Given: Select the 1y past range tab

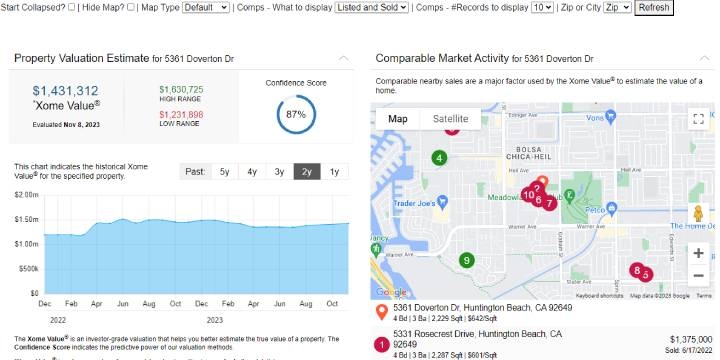Looking at the screenshot, I should pos(334,172).
